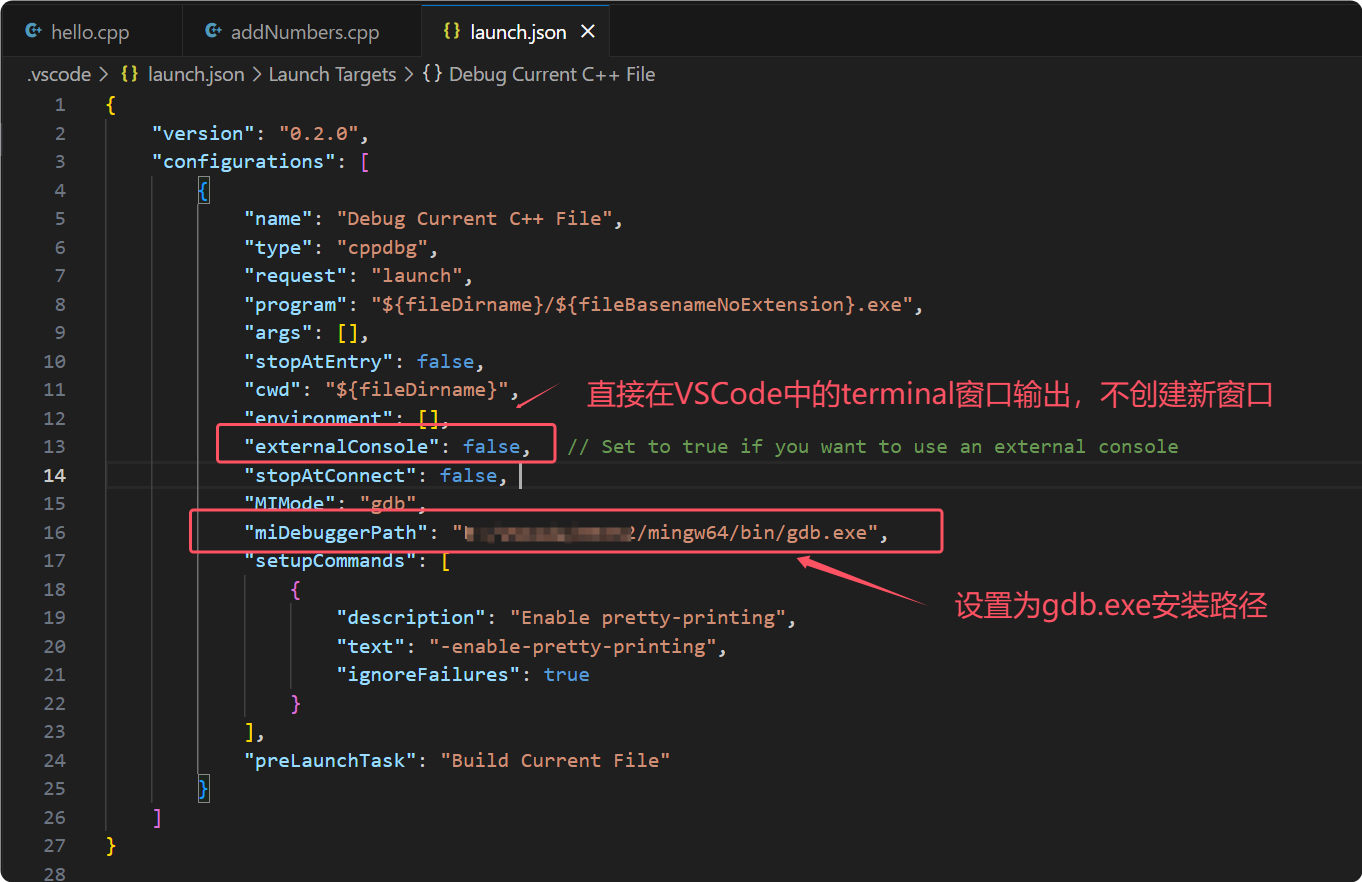This screenshot has height=882, width=1362.
Task: Click the false value of stopAtEntry
Action: click(x=445, y=361)
